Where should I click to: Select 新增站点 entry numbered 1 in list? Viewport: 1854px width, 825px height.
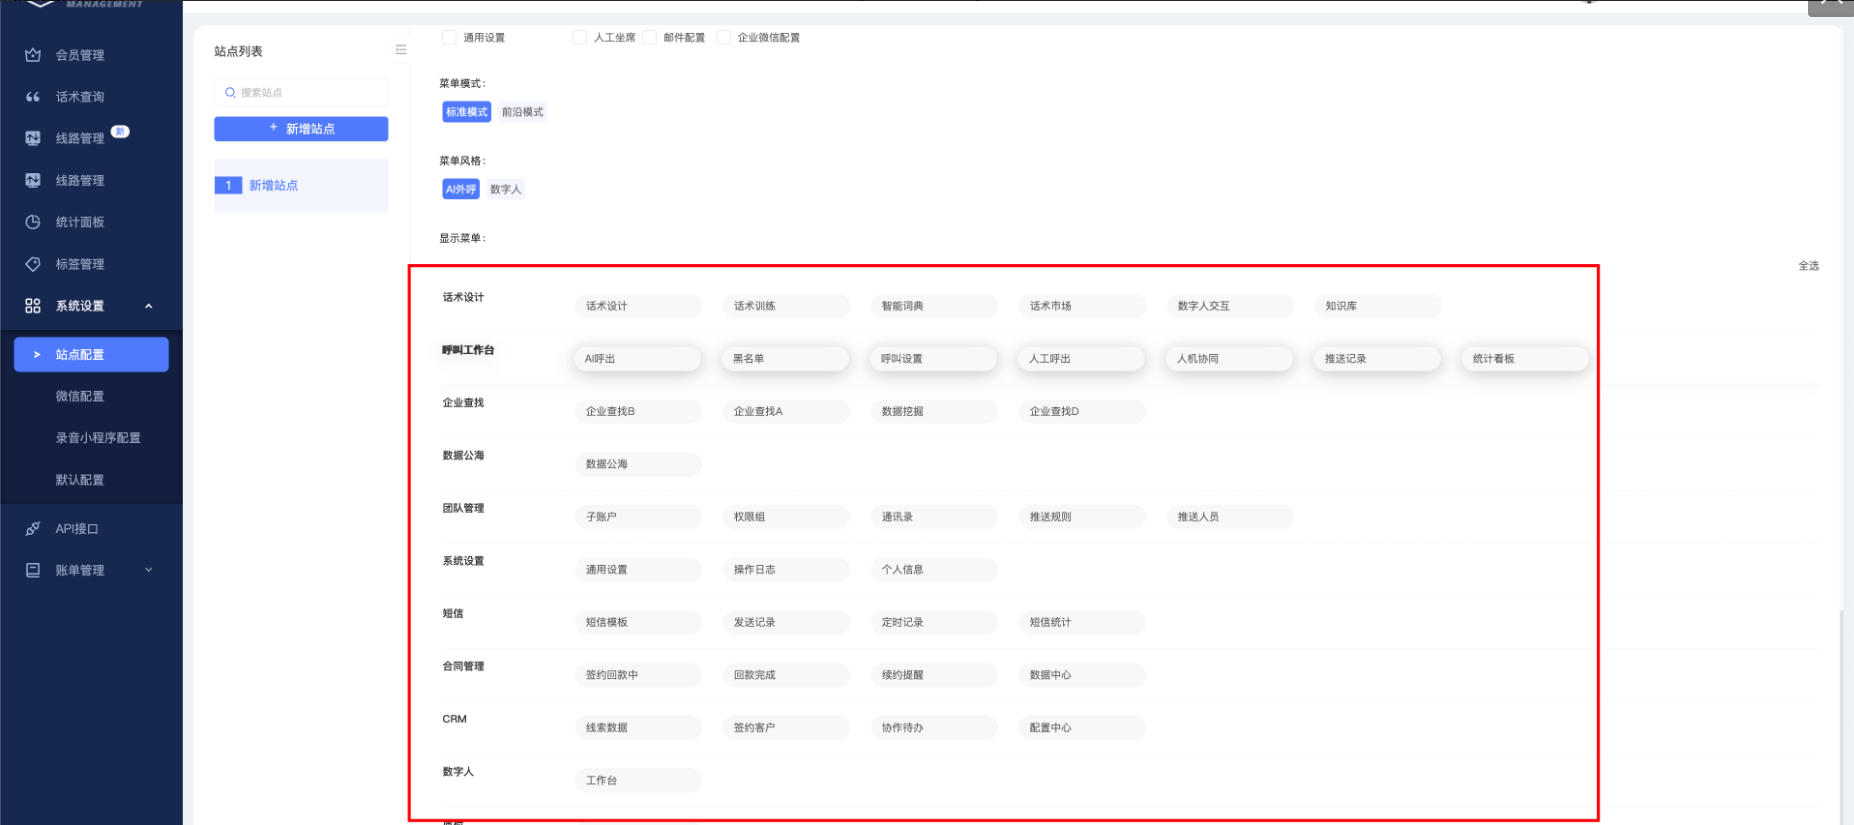(273, 185)
